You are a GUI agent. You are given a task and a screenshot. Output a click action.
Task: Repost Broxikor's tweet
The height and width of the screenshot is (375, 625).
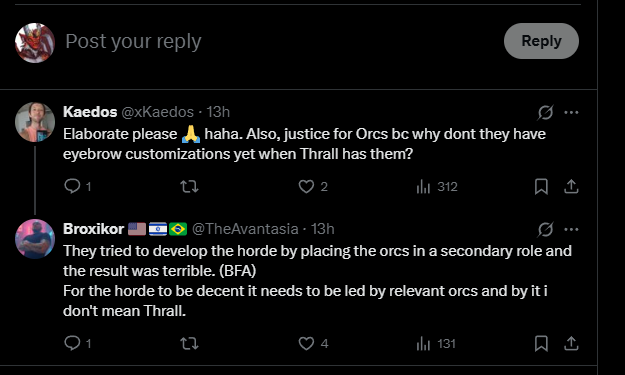pyautogui.click(x=189, y=343)
